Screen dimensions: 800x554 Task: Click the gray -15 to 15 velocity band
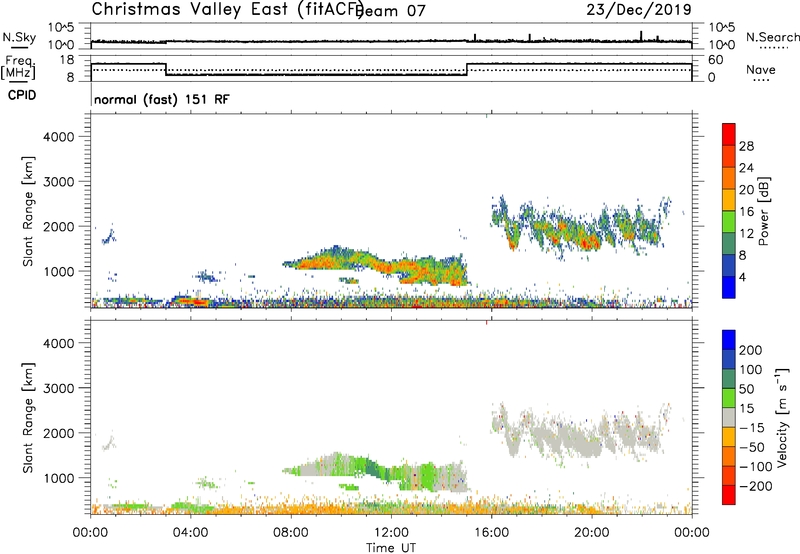pos(729,417)
